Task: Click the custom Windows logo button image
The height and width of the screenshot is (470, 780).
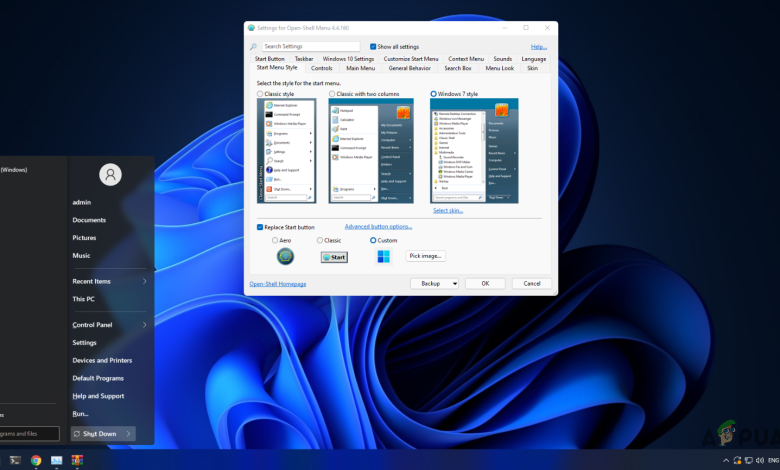Action: 383,257
